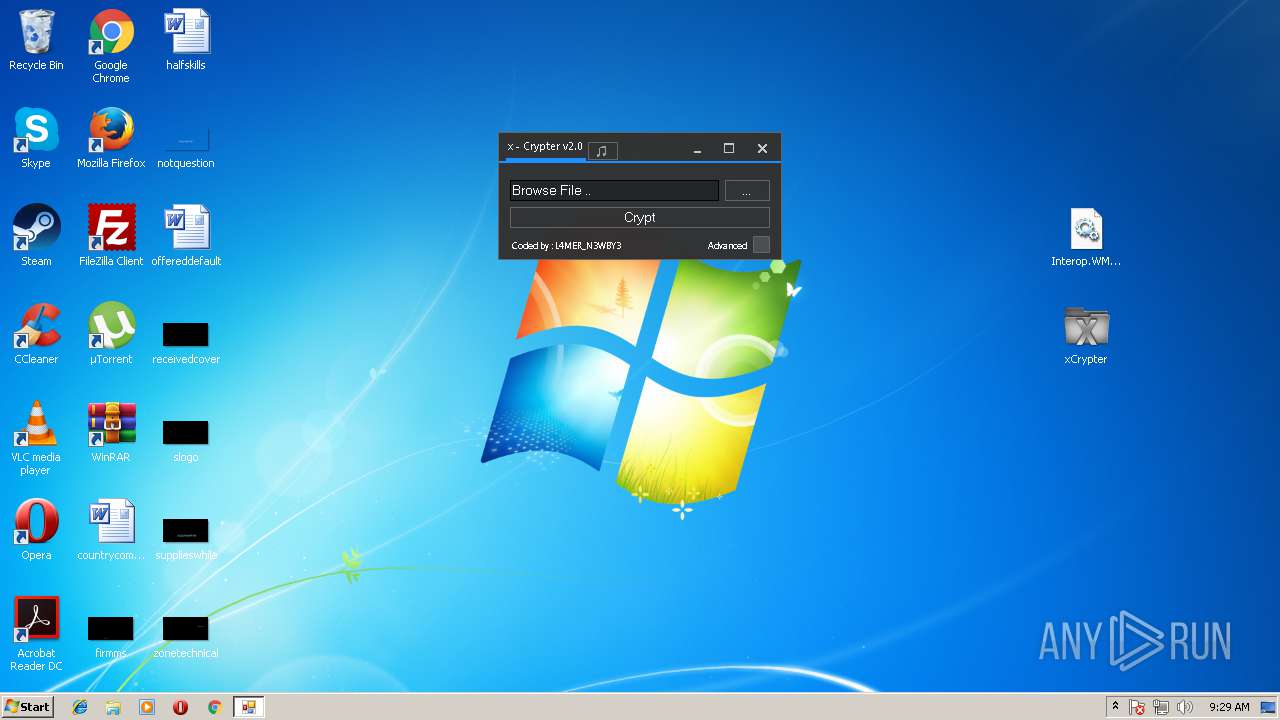Minimize the Crypter window

697,149
